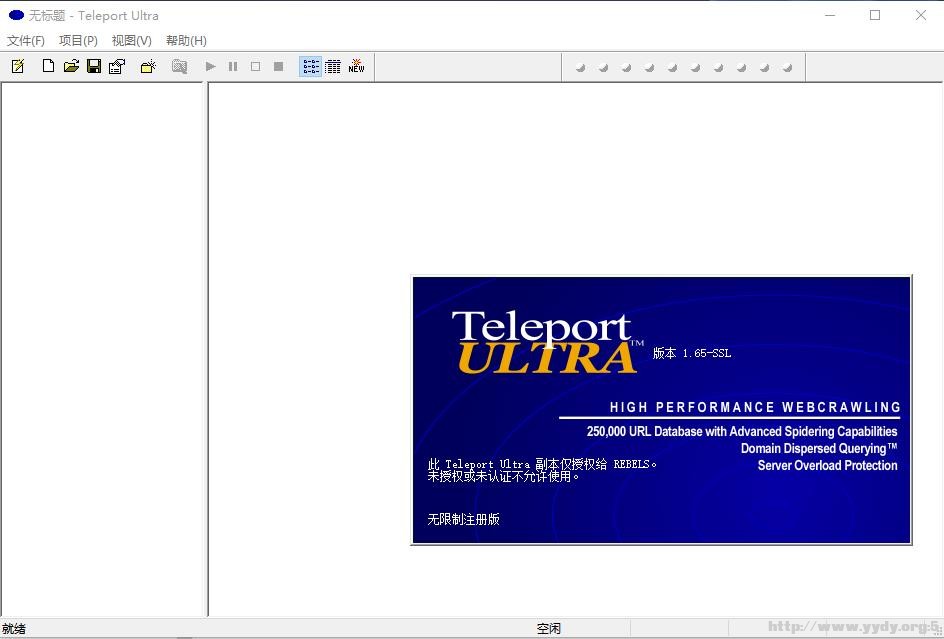Open the 帮助(H) menu

[186, 40]
